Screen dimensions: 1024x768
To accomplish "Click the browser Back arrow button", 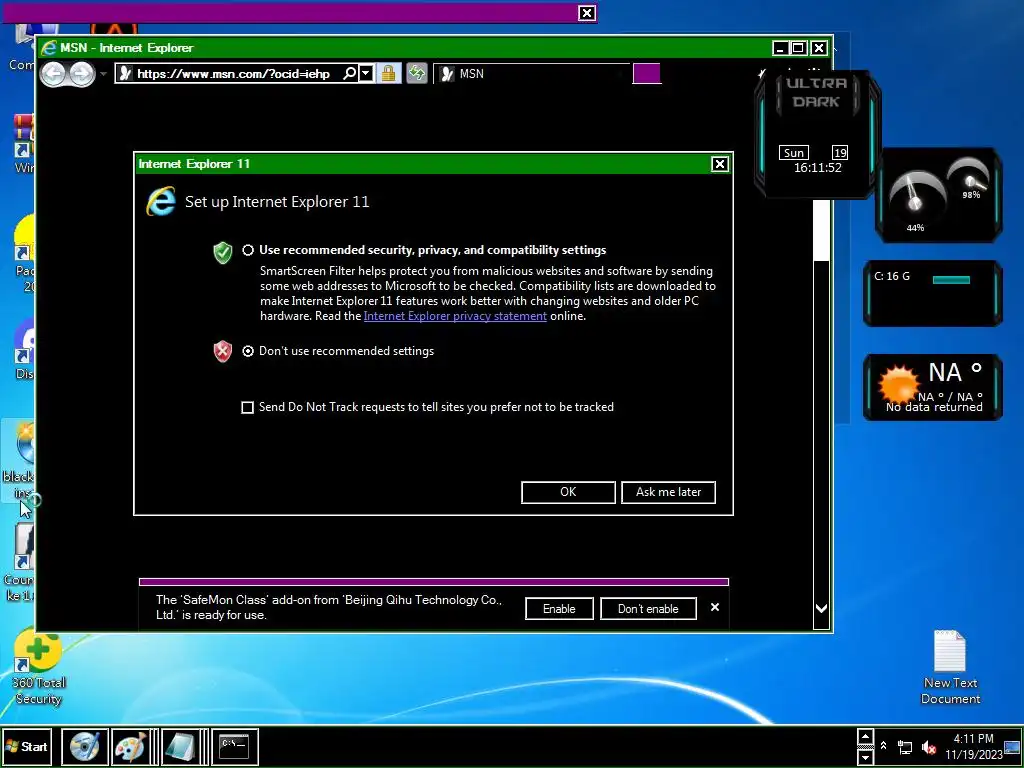I will (54, 74).
